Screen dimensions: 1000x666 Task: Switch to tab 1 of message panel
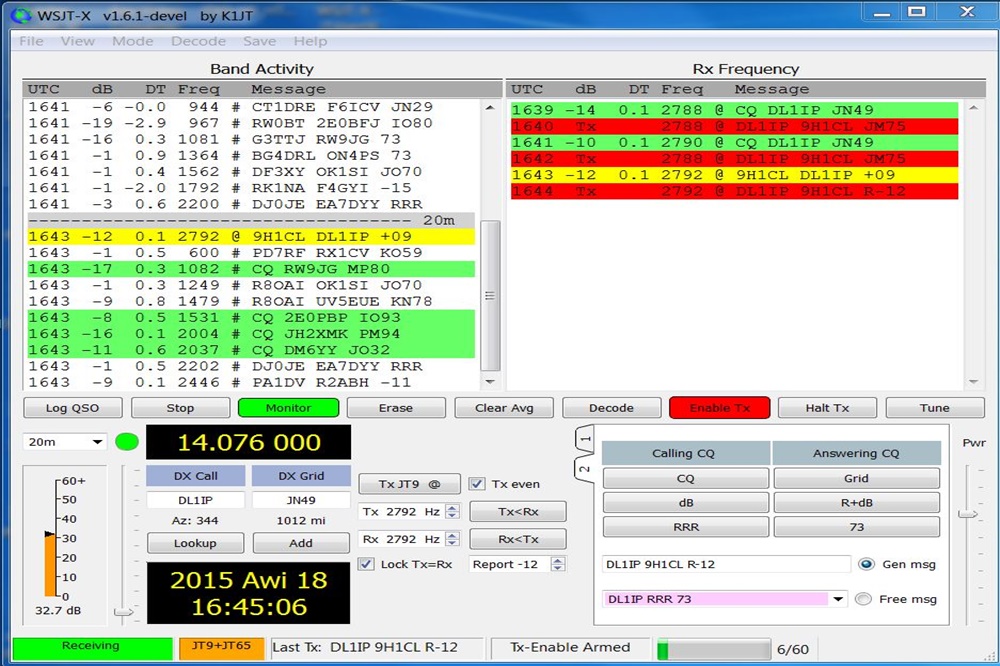click(586, 439)
